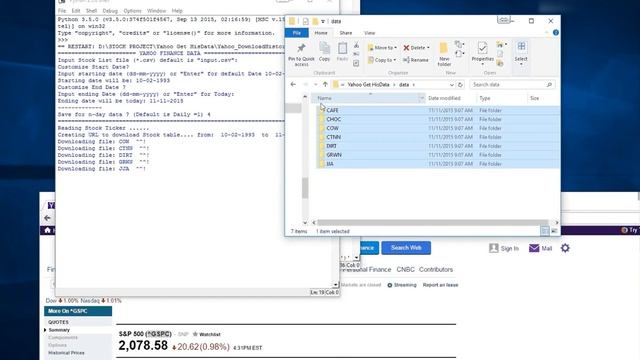Open Historical Prices in the Yahoo sidebar
The width and height of the screenshot is (640, 360).
[x=66, y=353]
